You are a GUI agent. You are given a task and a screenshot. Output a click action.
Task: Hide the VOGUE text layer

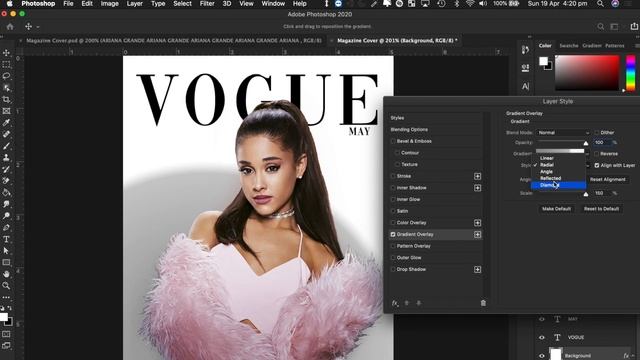542,338
